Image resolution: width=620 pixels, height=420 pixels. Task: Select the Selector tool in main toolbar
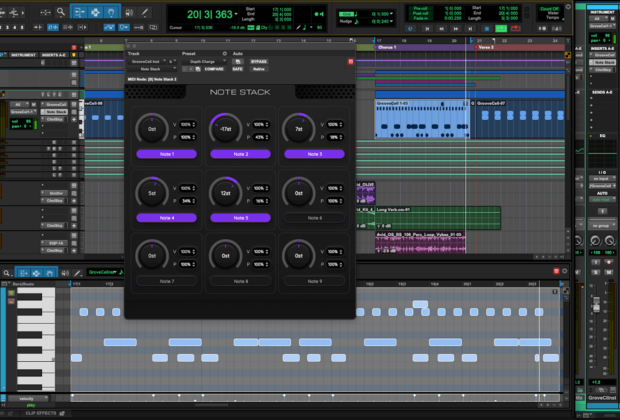(95, 12)
